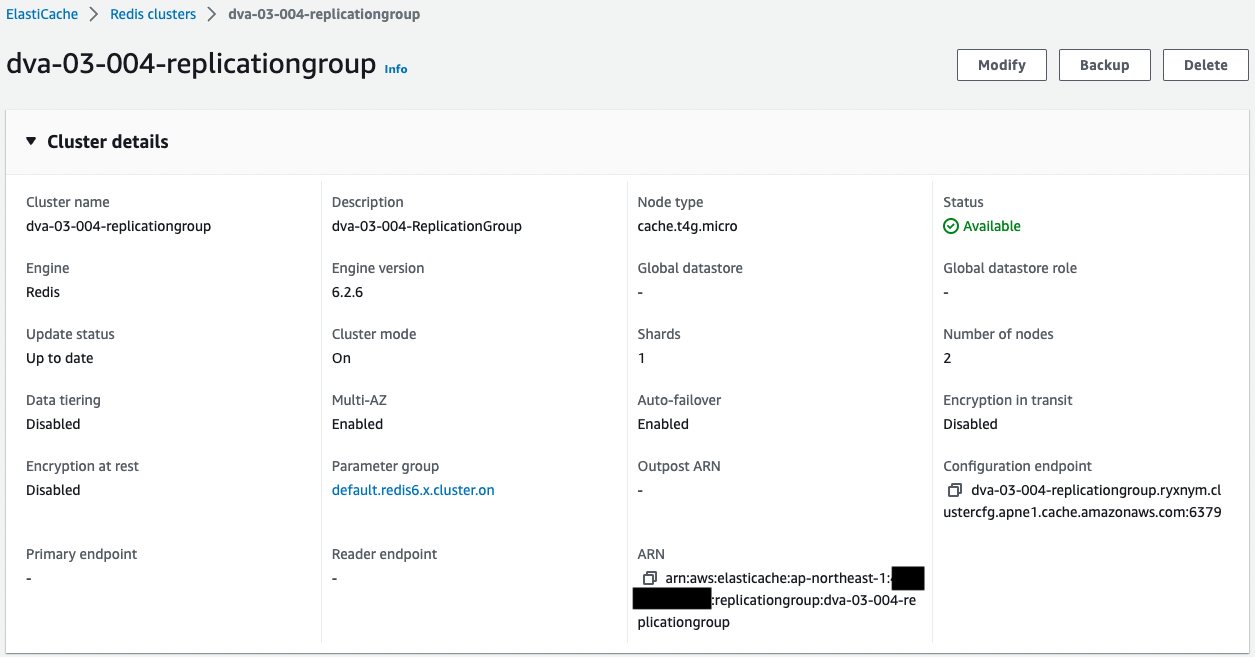The image size is (1255, 657).
Task: Click the configuration endpoint address text
Action: 1094,501
